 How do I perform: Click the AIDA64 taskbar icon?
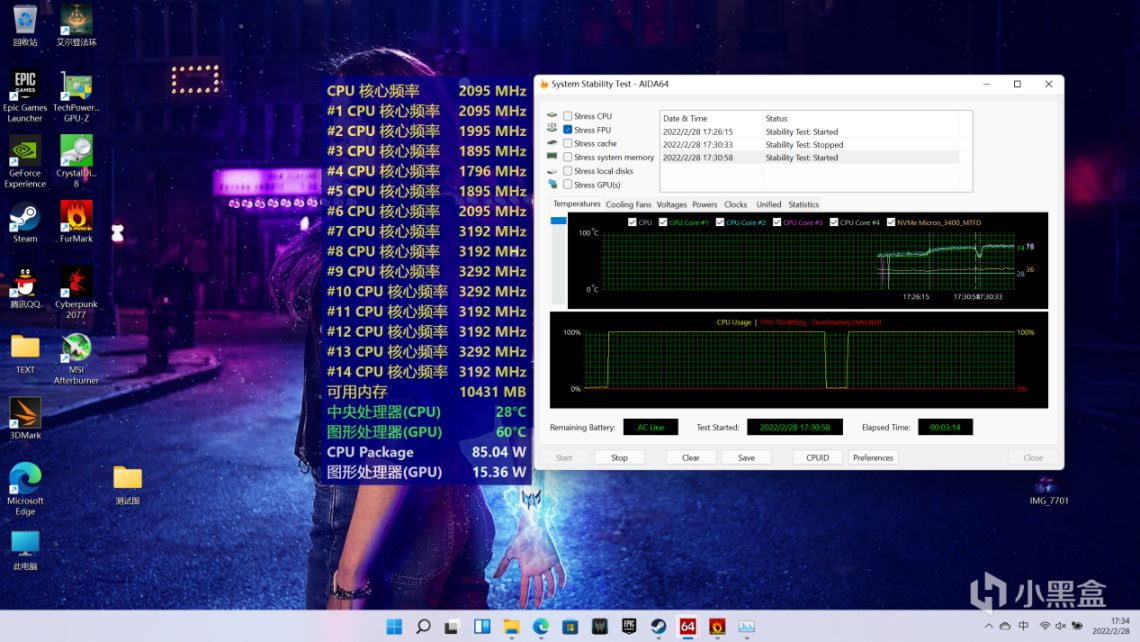point(688,627)
